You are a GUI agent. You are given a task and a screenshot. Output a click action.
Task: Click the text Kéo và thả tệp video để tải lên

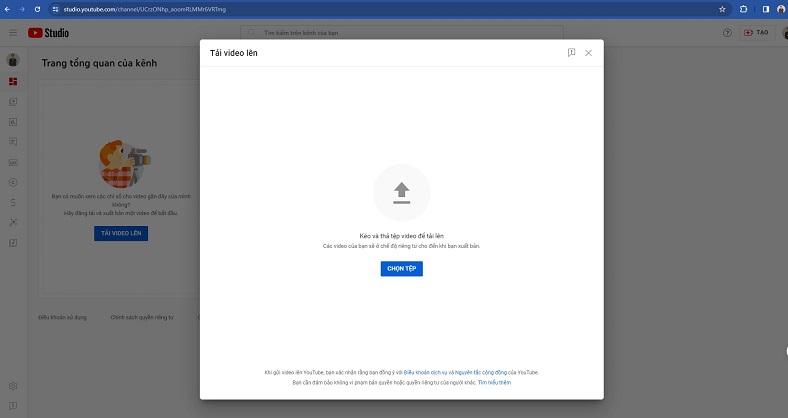402,236
